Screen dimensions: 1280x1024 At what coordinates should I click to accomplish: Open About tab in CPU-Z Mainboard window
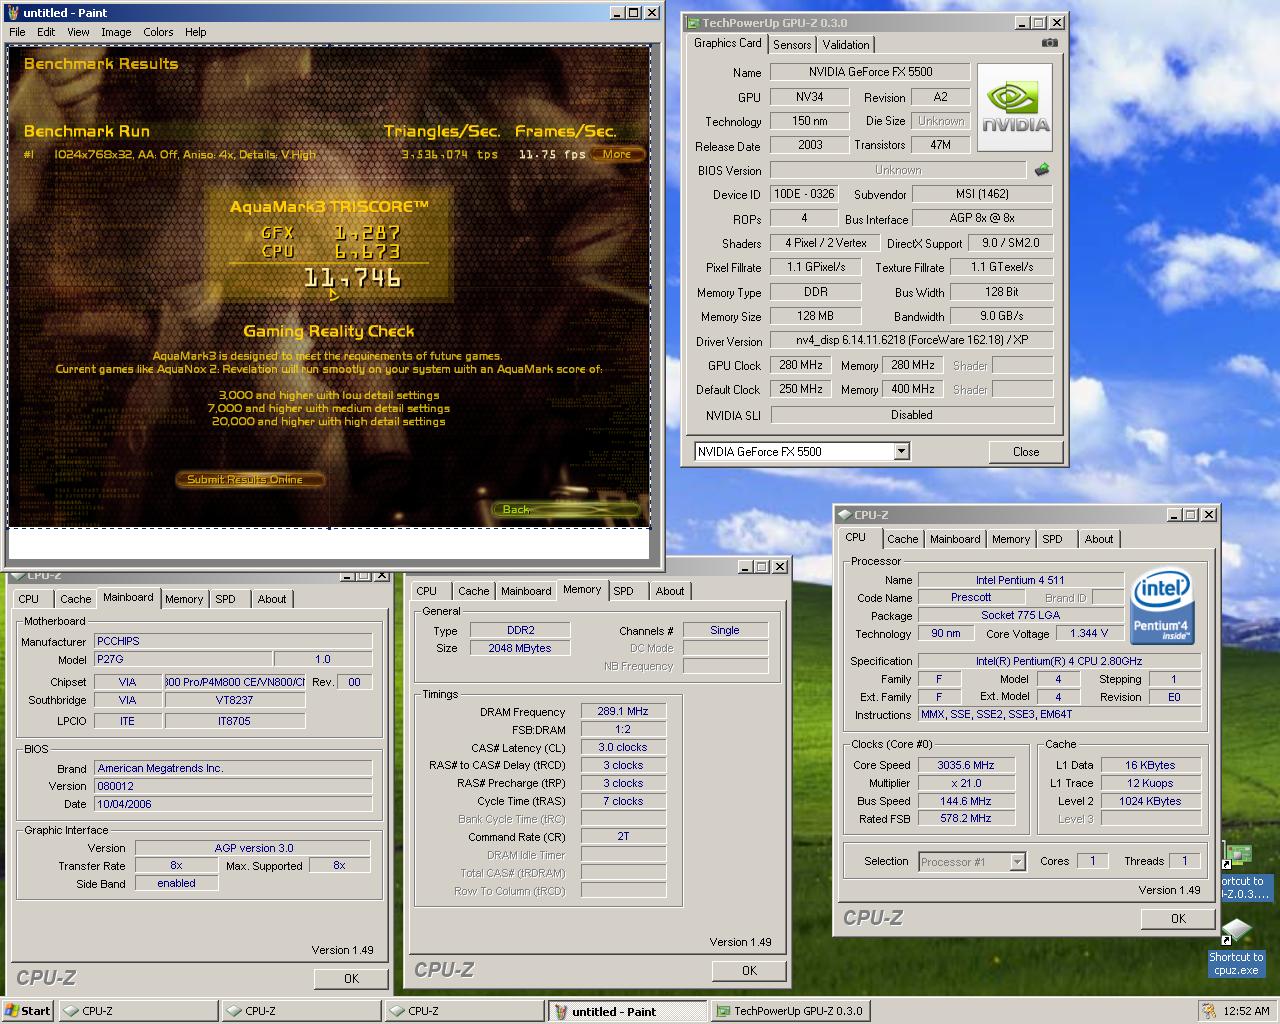(x=272, y=599)
